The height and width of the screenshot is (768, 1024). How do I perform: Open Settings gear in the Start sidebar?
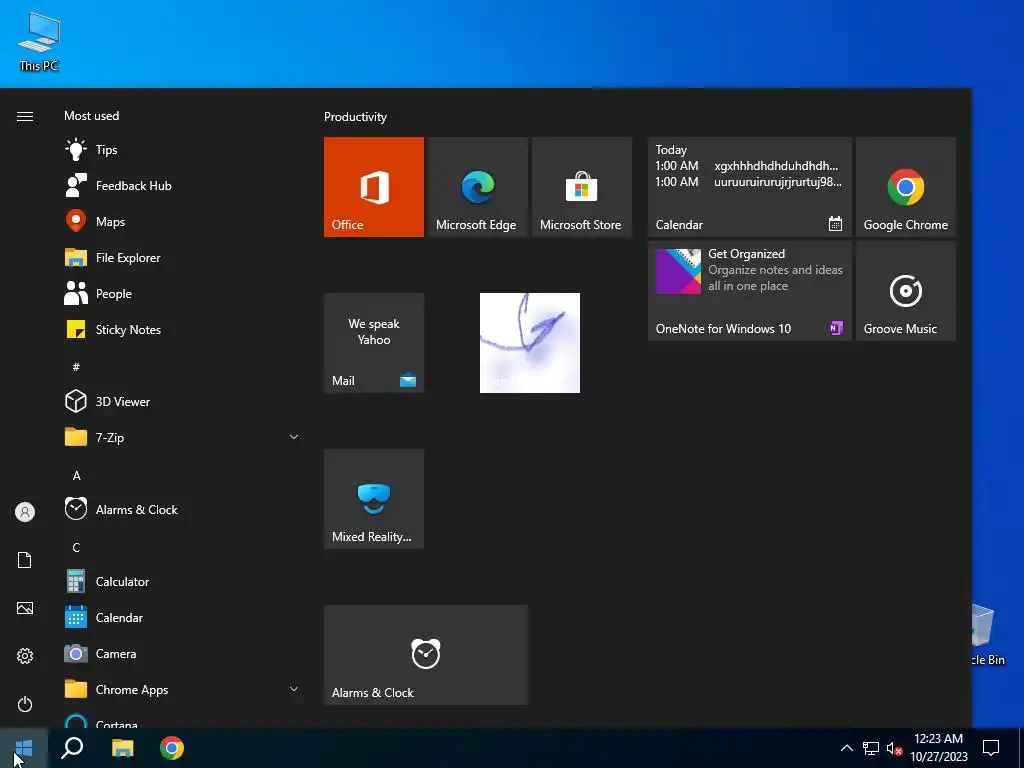[25, 656]
